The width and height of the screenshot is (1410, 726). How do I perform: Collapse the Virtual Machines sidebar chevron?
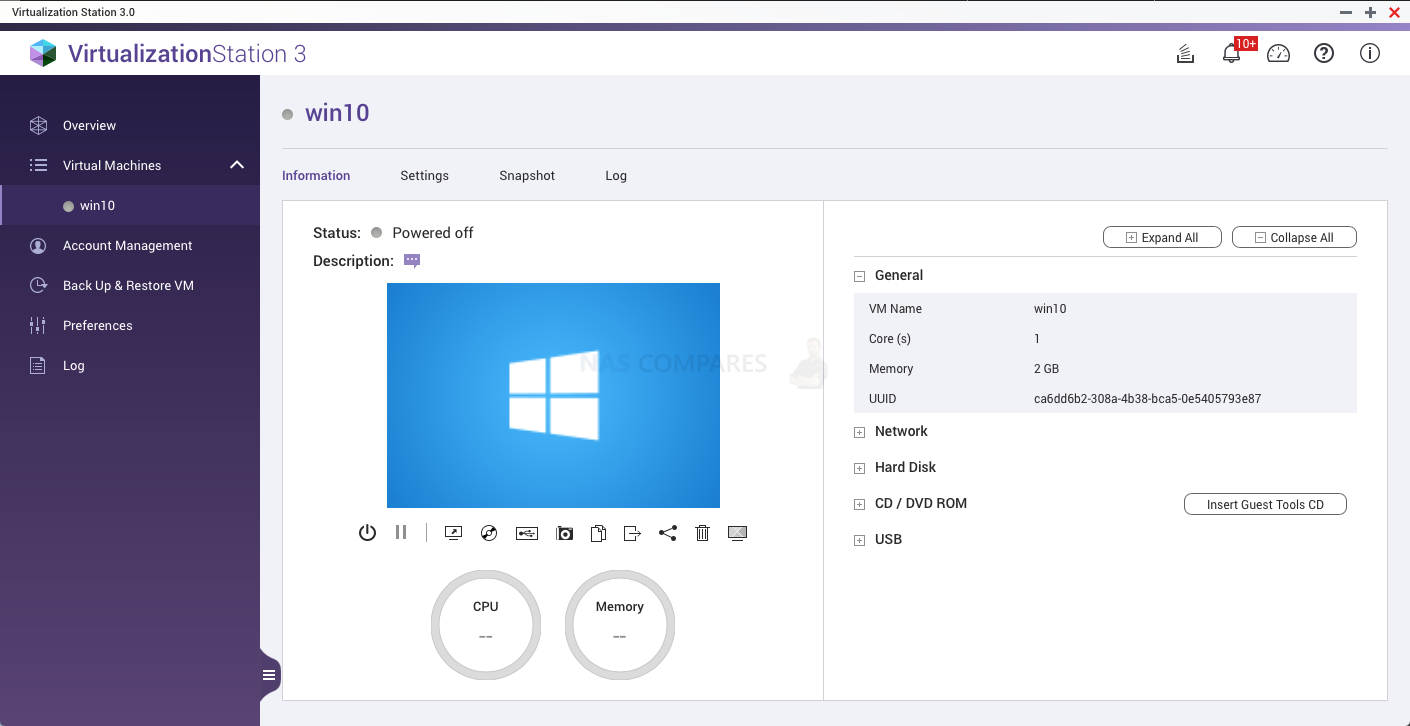(x=237, y=165)
